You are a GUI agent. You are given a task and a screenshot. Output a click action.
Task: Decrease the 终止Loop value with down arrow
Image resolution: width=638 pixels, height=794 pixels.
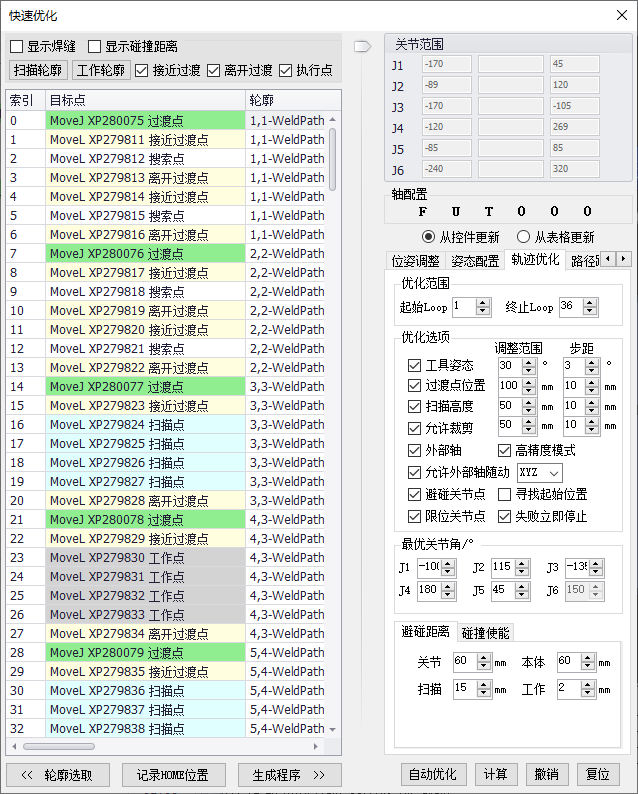coord(593,311)
